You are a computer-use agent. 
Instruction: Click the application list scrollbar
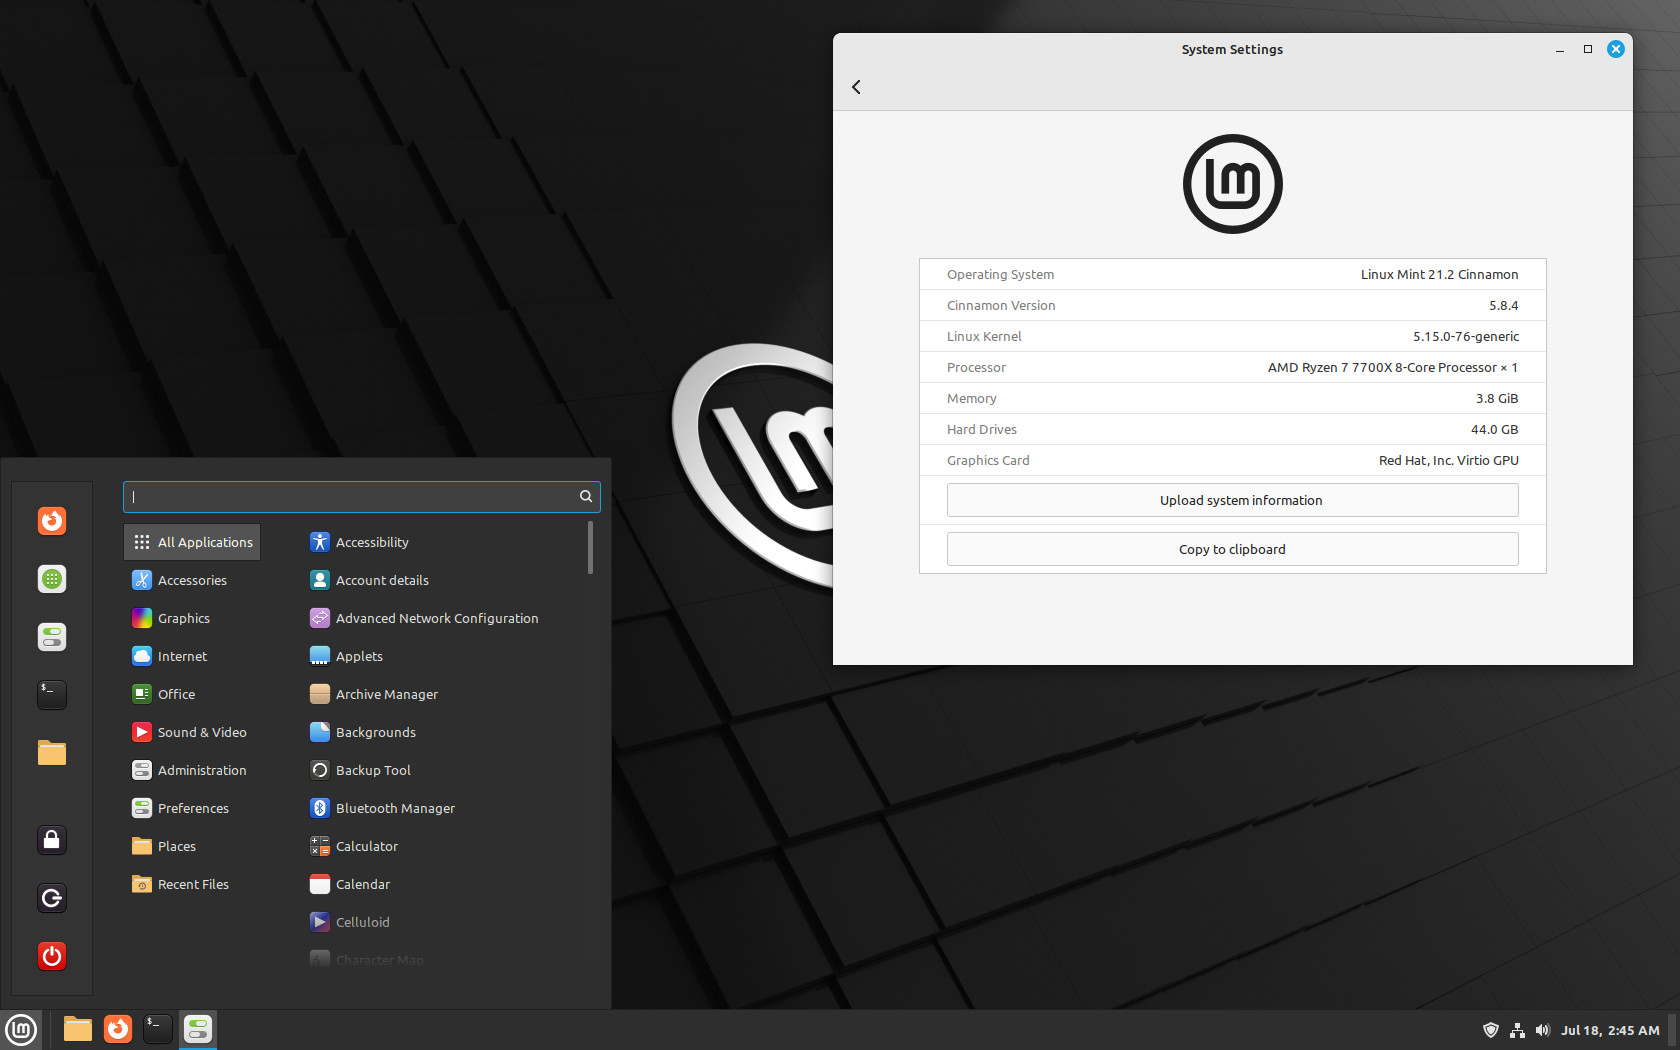[x=590, y=548]
